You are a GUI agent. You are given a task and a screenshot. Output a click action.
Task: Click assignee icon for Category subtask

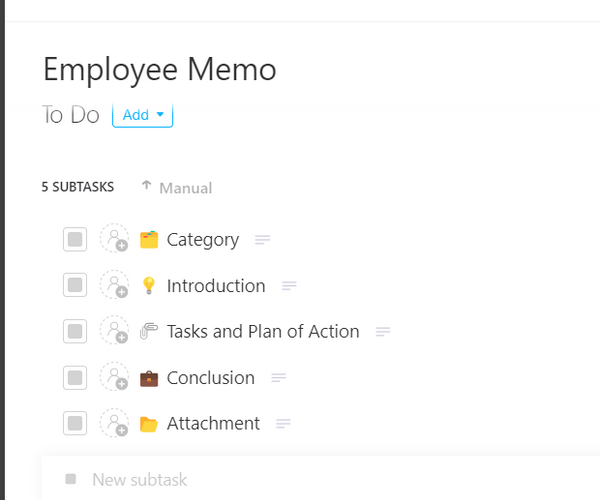coord(115,239)
